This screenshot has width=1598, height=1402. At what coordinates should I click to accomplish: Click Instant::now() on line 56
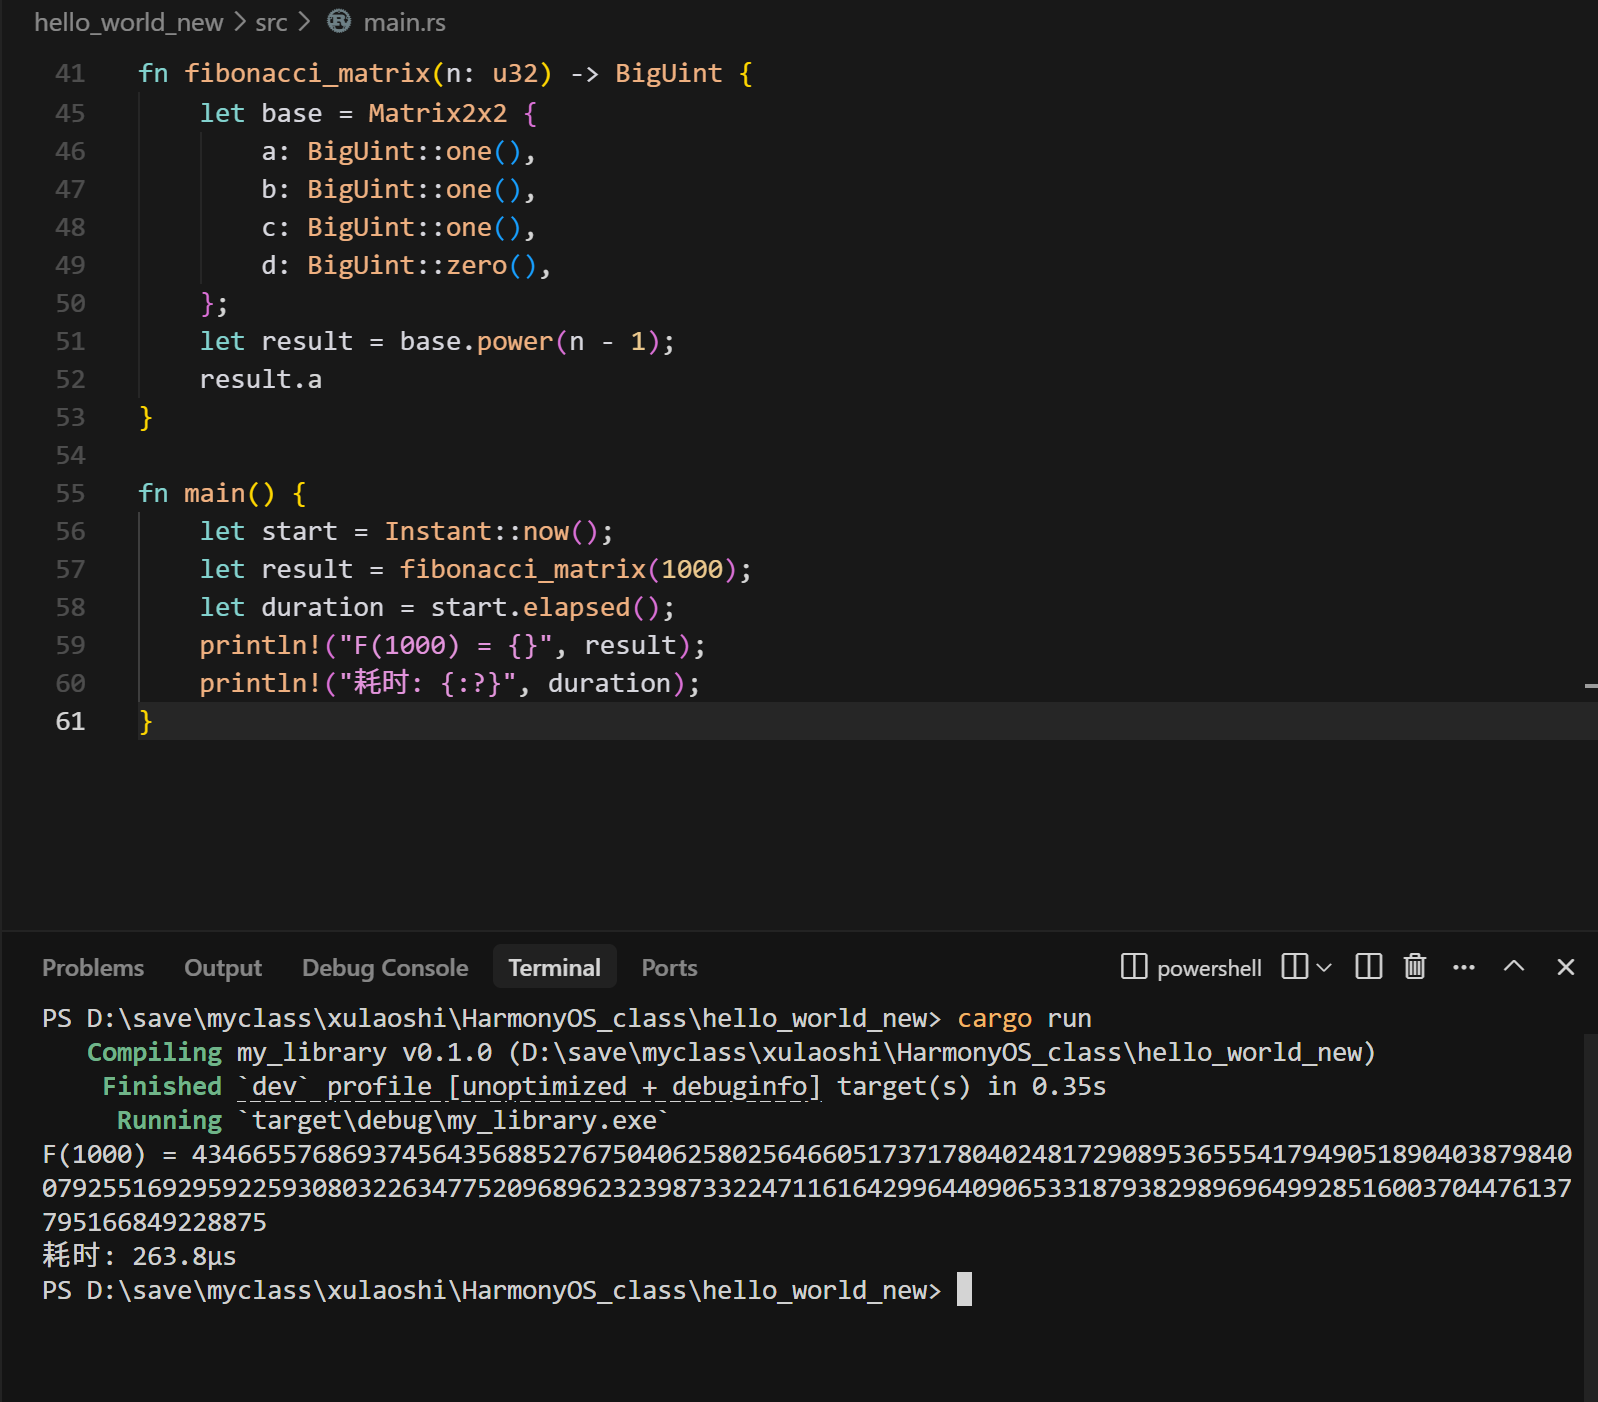pos(492,531)
